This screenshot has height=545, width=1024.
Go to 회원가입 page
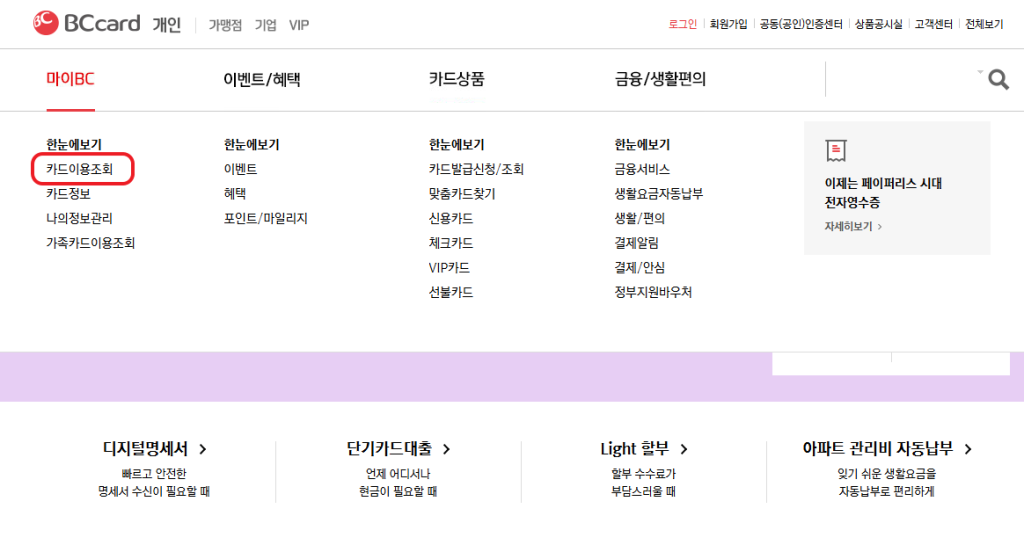click(x=728, y=24)
